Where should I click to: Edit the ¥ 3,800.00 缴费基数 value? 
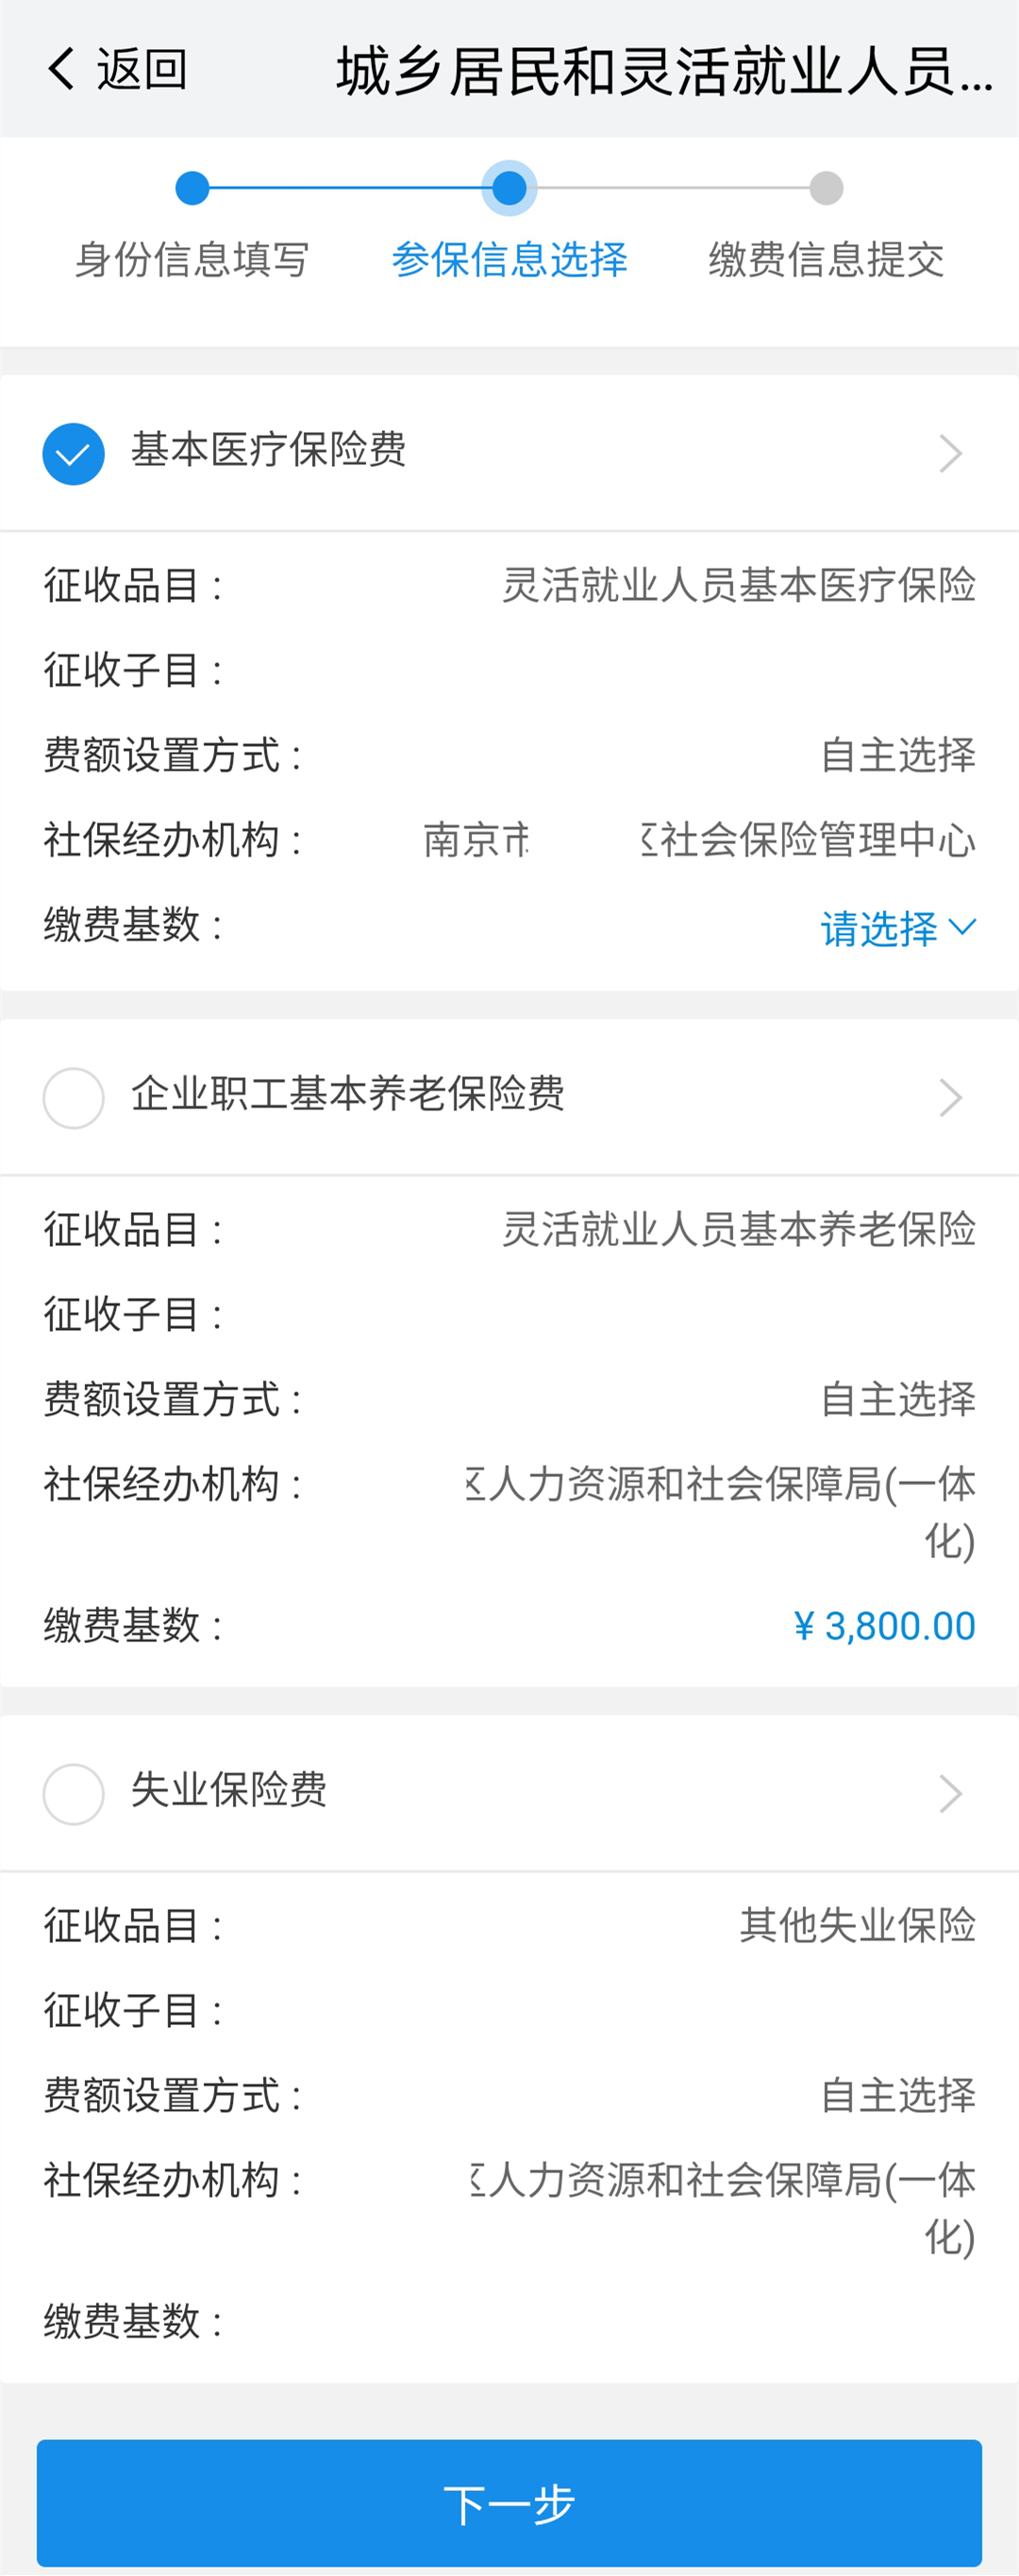pyautogui.click(x=884, y=1626)
